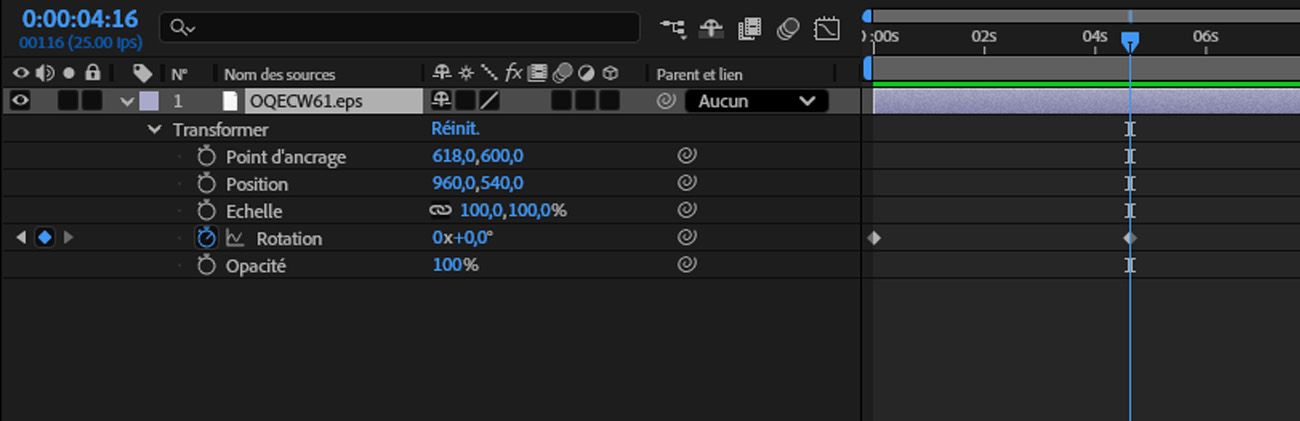Toggle solo box on OQECW61.eps layer
This screenshot has height=421, width=1300.
[x=68, y=101]
